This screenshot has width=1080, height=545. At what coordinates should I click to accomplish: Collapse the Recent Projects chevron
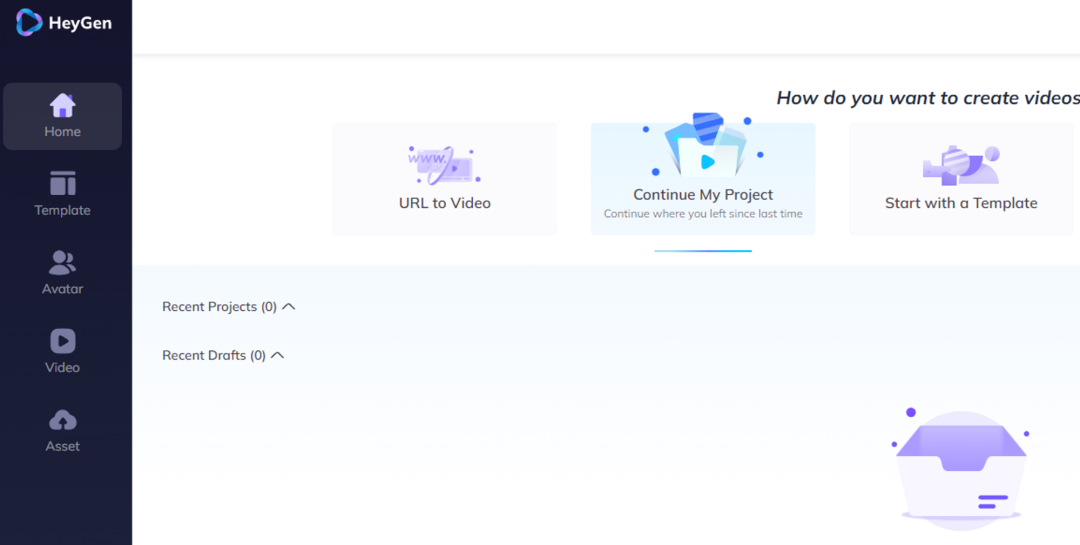pyautogui.click(x=289, y=307)
